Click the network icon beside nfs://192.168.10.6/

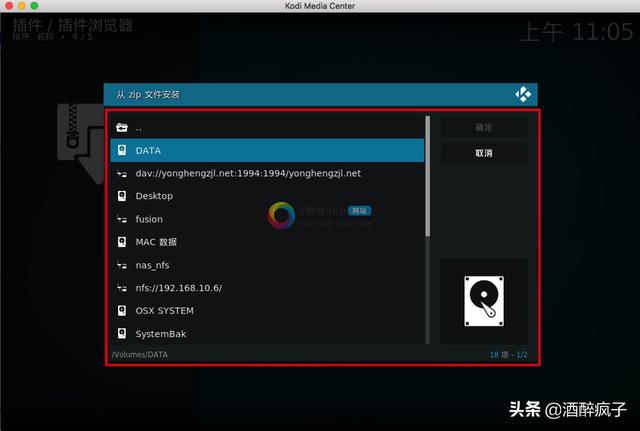[x=122, y=288]
